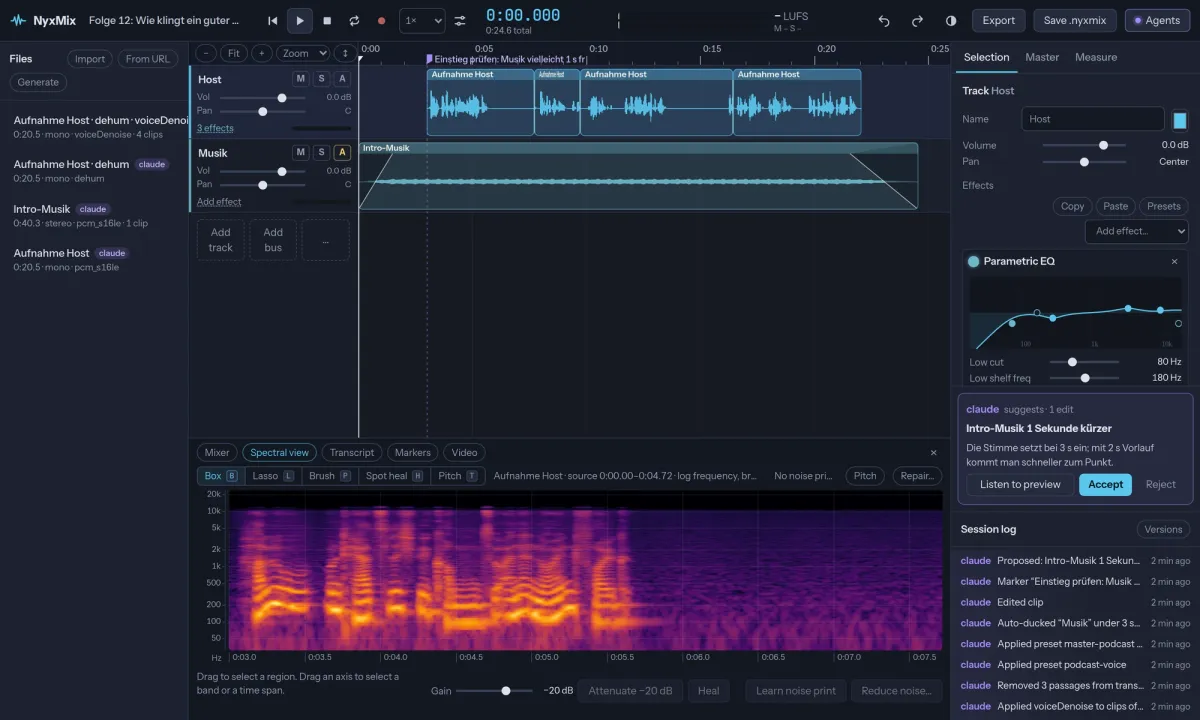Toggle the light/dark theme contrast icon
The height and width of the screenshot is (720, 1200).
[x=951, y=20]
